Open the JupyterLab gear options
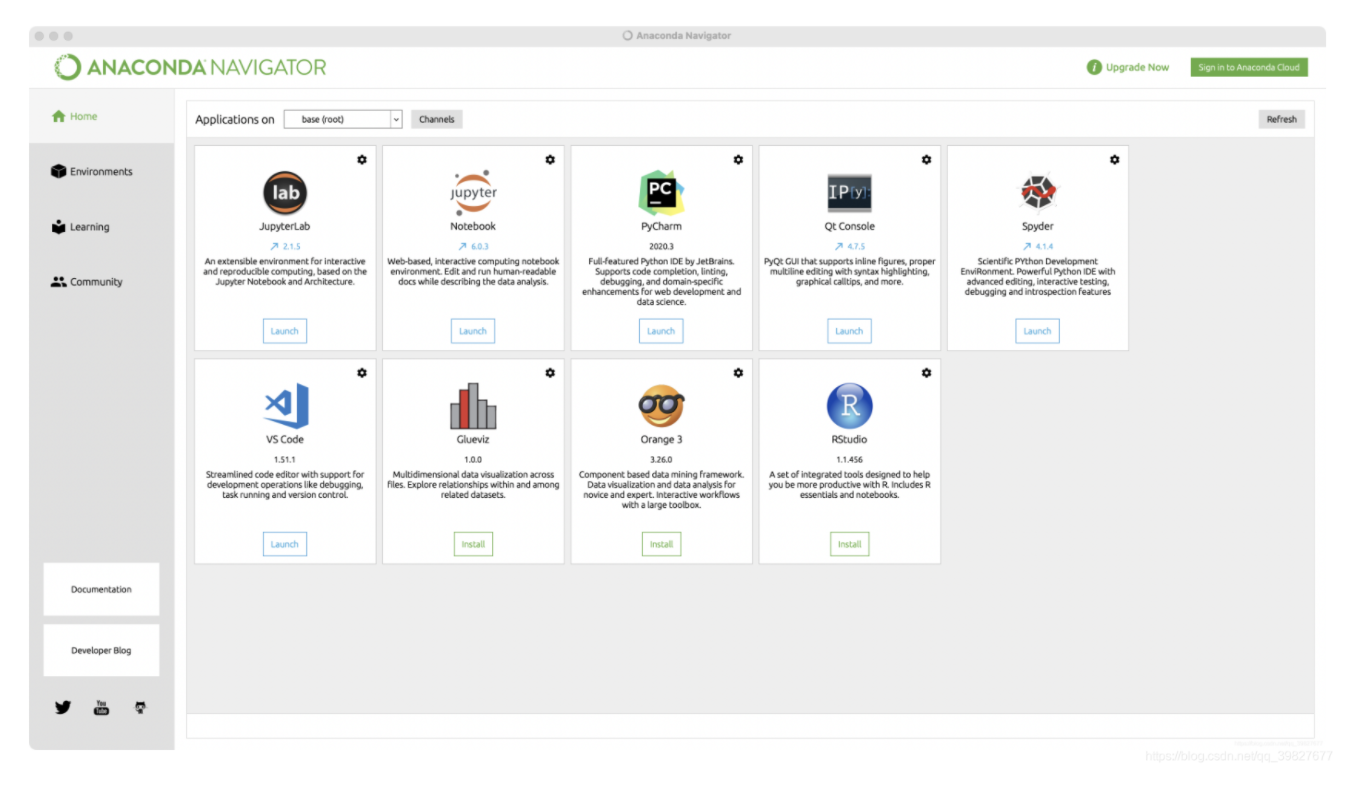 pos(362,160)
